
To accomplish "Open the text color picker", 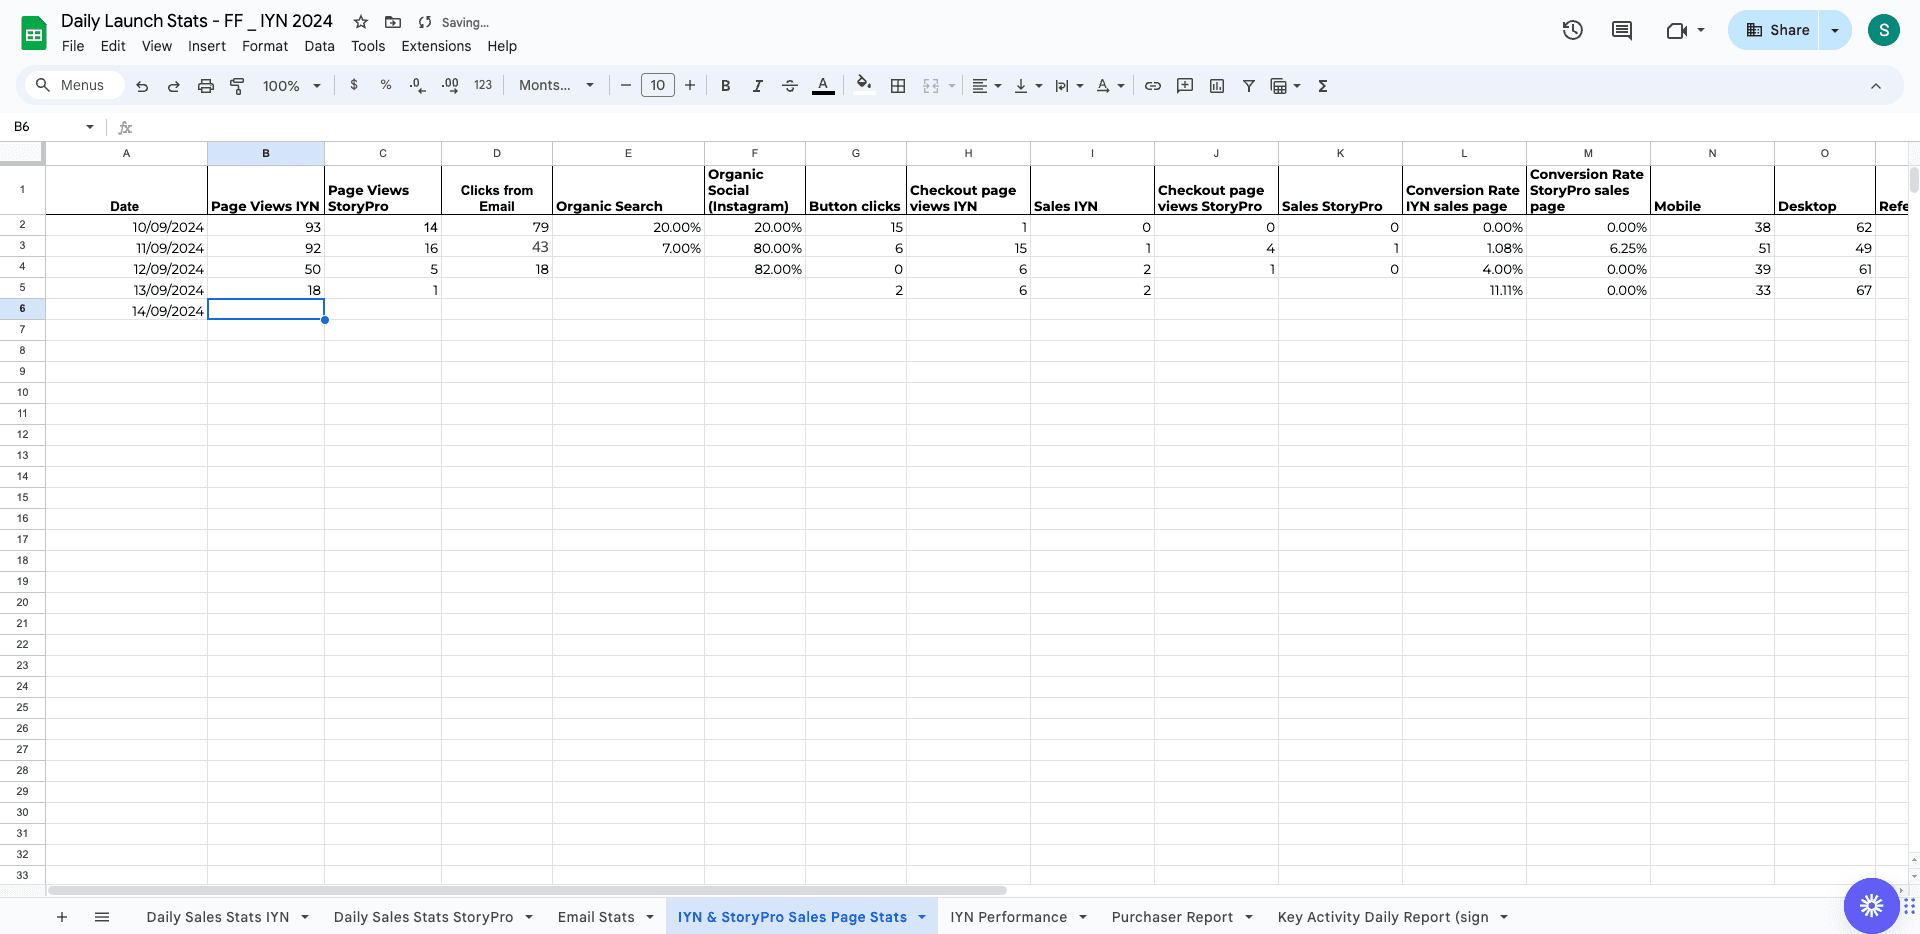I will coord(823,86).
